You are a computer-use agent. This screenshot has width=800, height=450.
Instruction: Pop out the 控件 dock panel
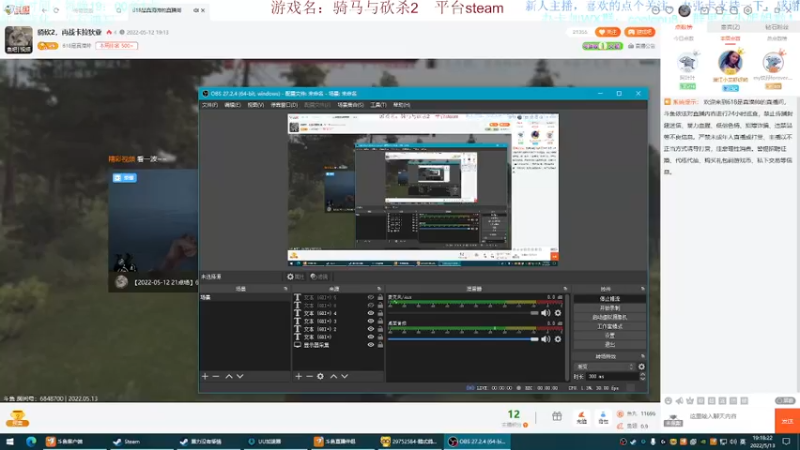coord(642,289)
